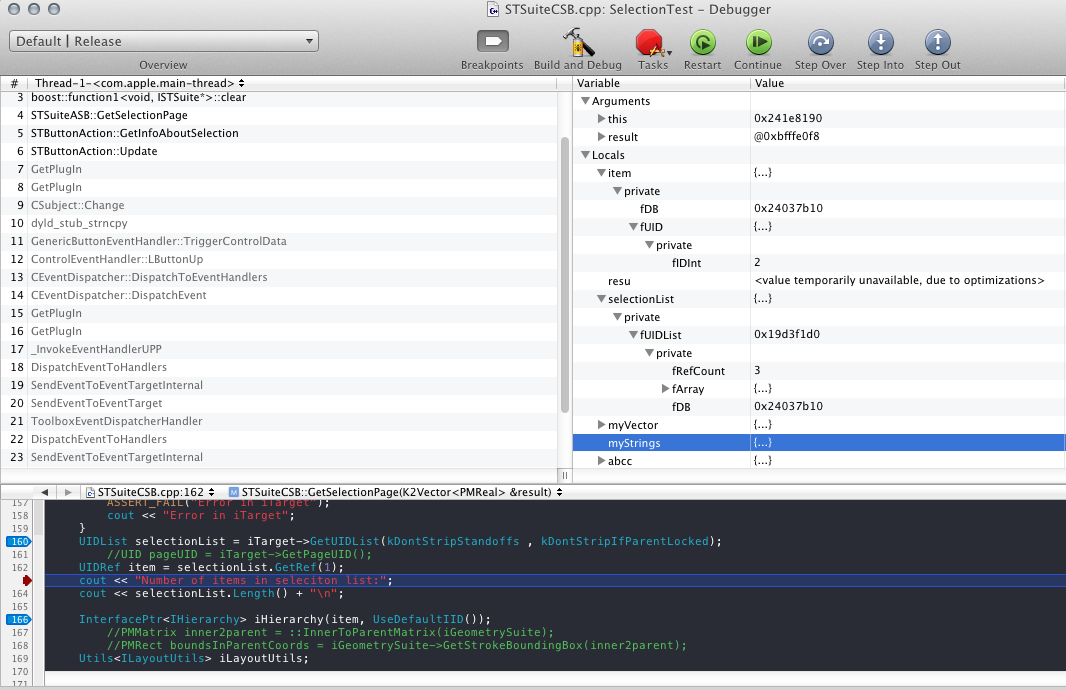
Task: Go forward in editor history arrow
Action: (68, 492)
